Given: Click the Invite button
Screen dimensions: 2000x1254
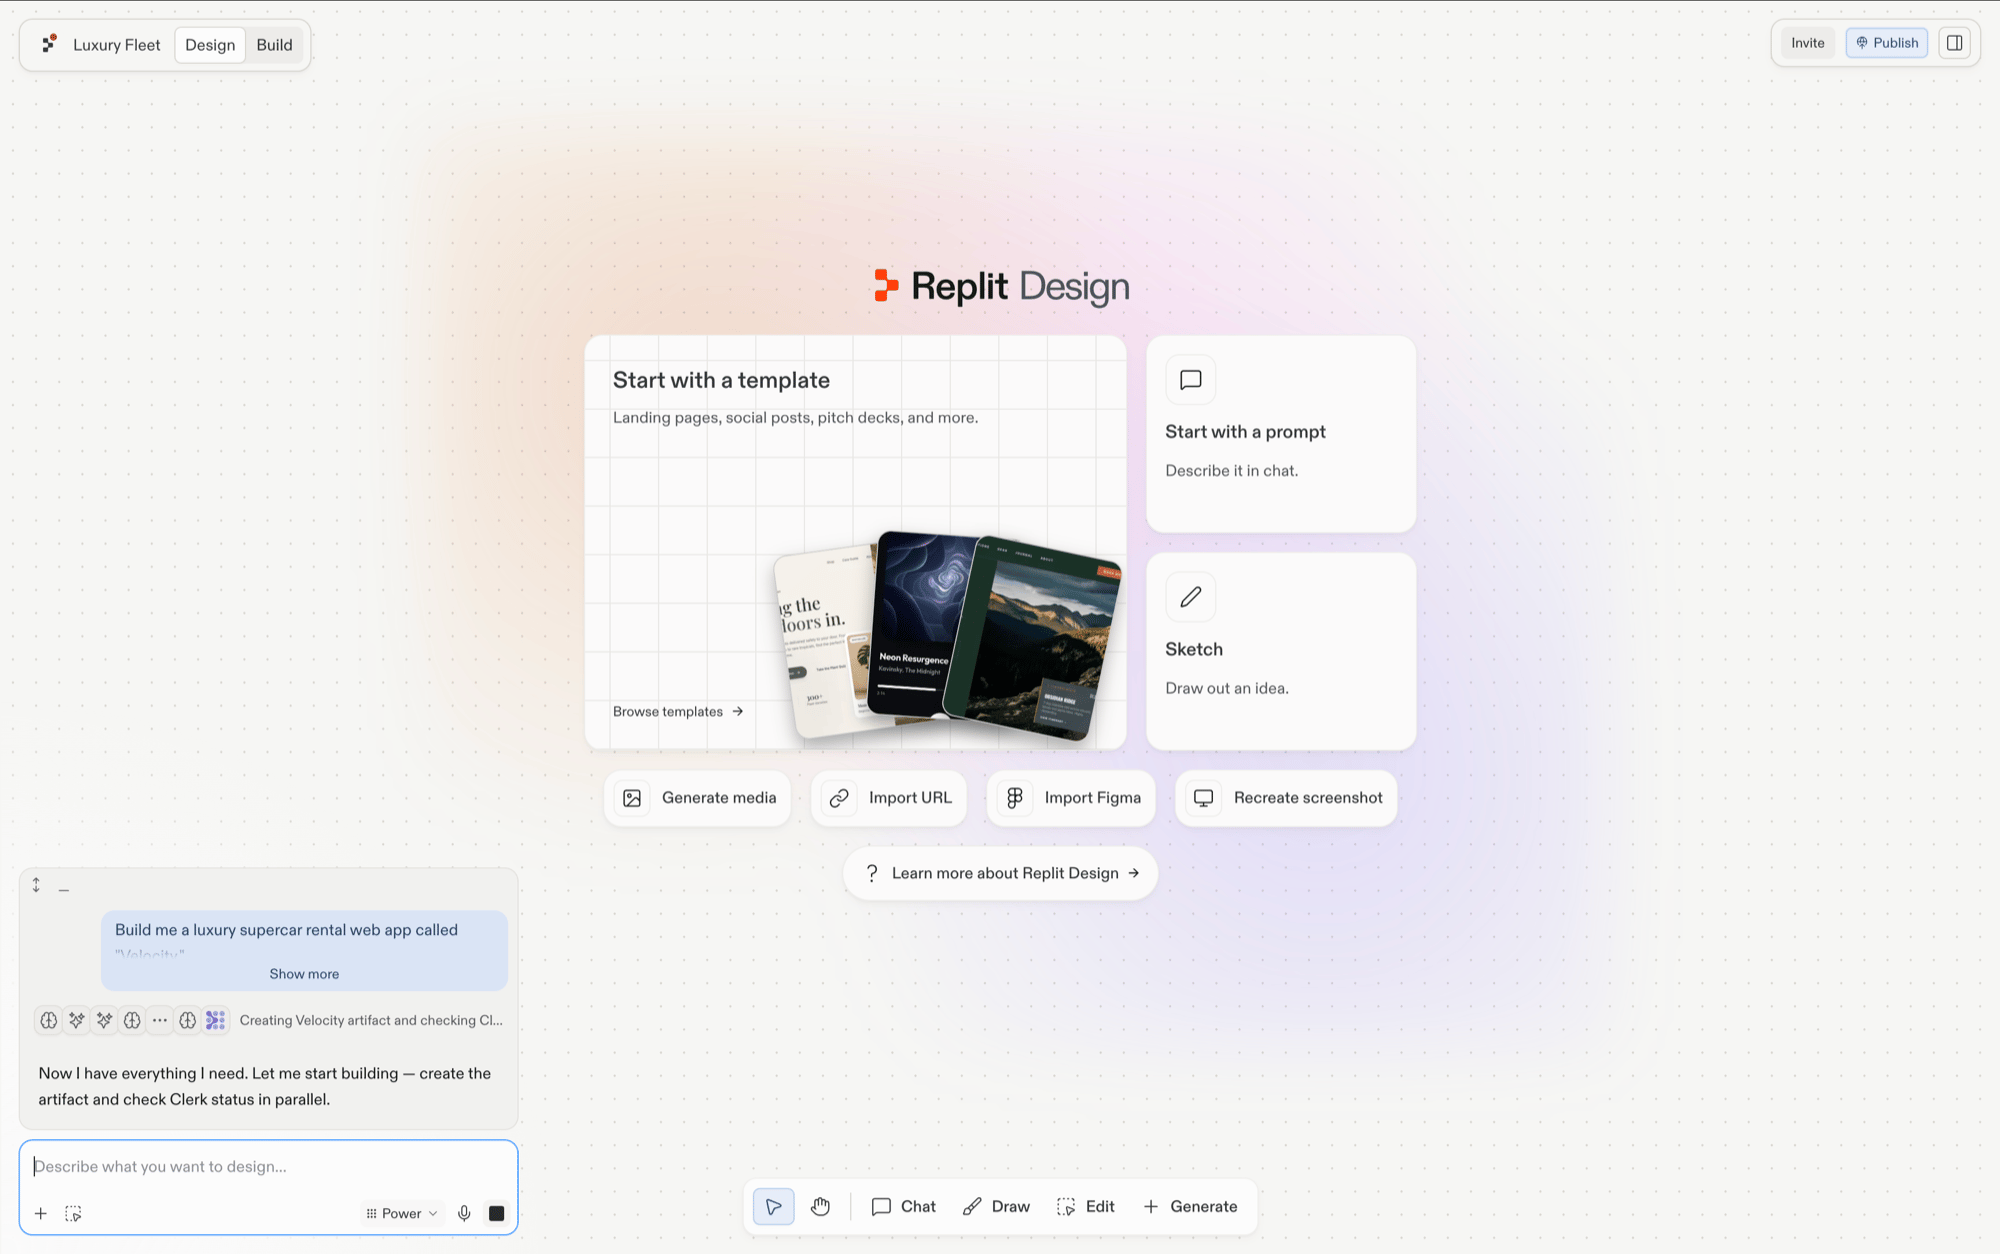Looking at the screenshot, I should point(1807,43).
